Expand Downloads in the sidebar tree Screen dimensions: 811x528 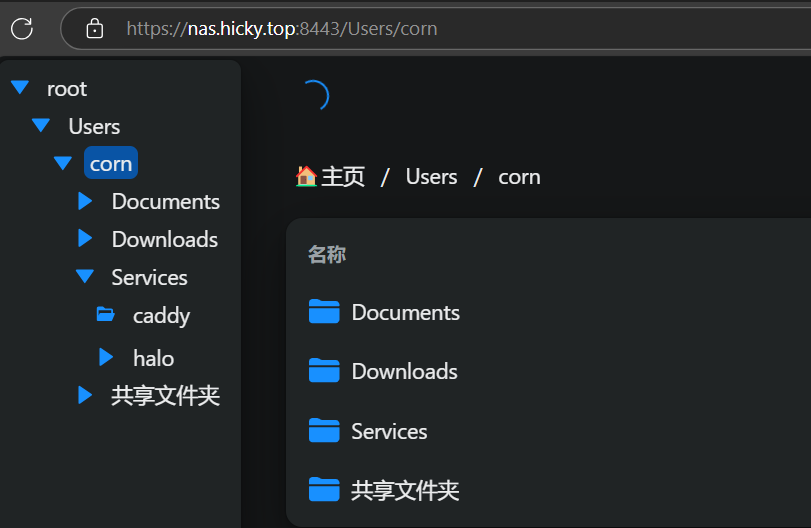pyautogui.click(x=85, y=238)
